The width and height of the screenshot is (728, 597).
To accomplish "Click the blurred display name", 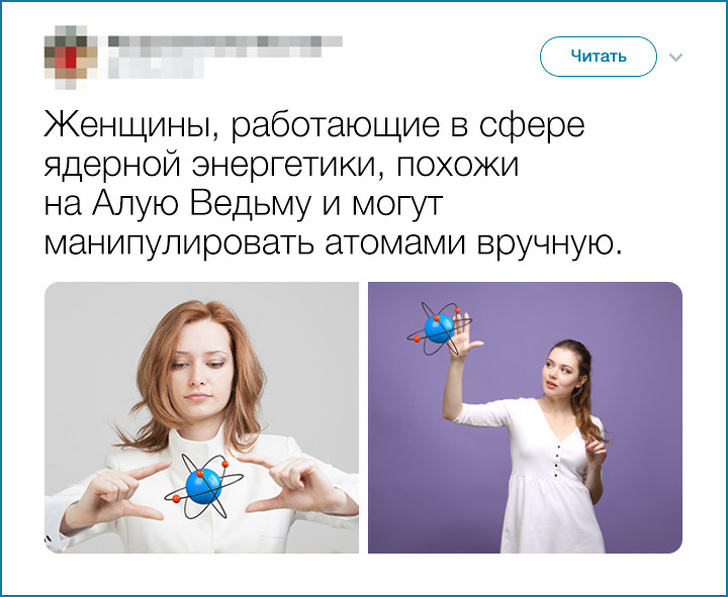I will click(225, 41).
